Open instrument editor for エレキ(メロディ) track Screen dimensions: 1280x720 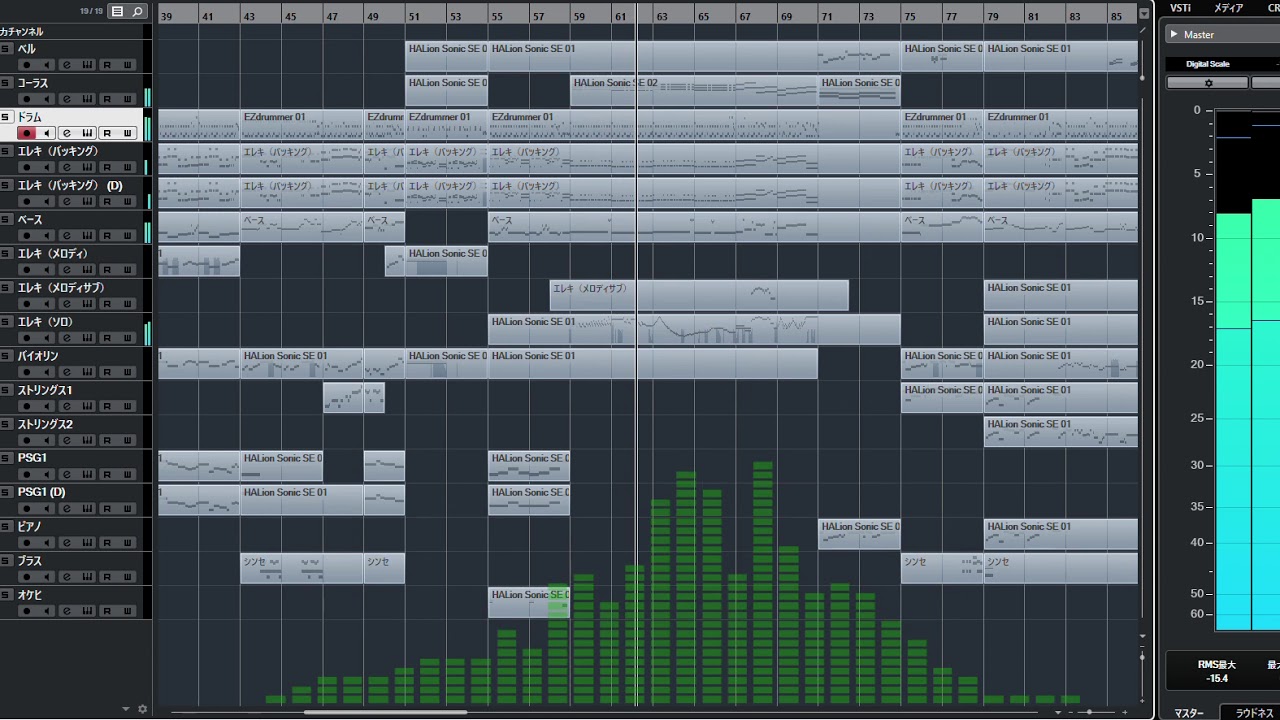[88, 269]
